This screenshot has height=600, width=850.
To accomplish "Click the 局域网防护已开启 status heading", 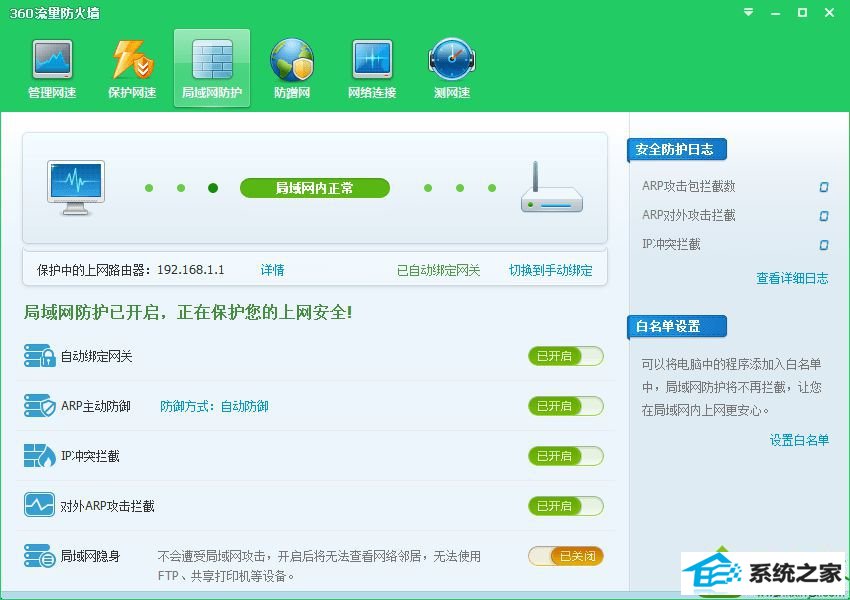I will (188, 312).
